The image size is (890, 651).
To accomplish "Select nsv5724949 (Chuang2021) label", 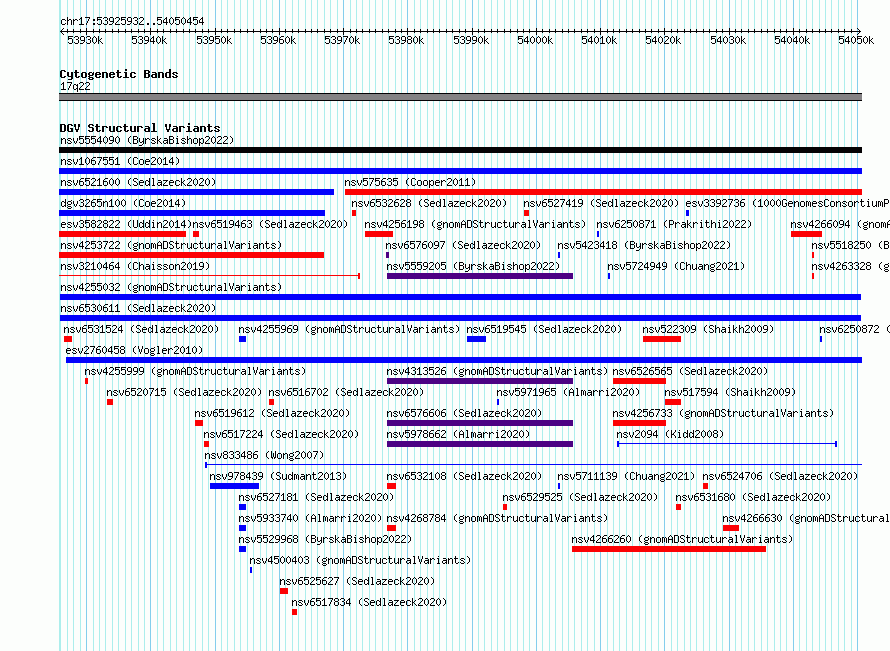I will [675, 266].
